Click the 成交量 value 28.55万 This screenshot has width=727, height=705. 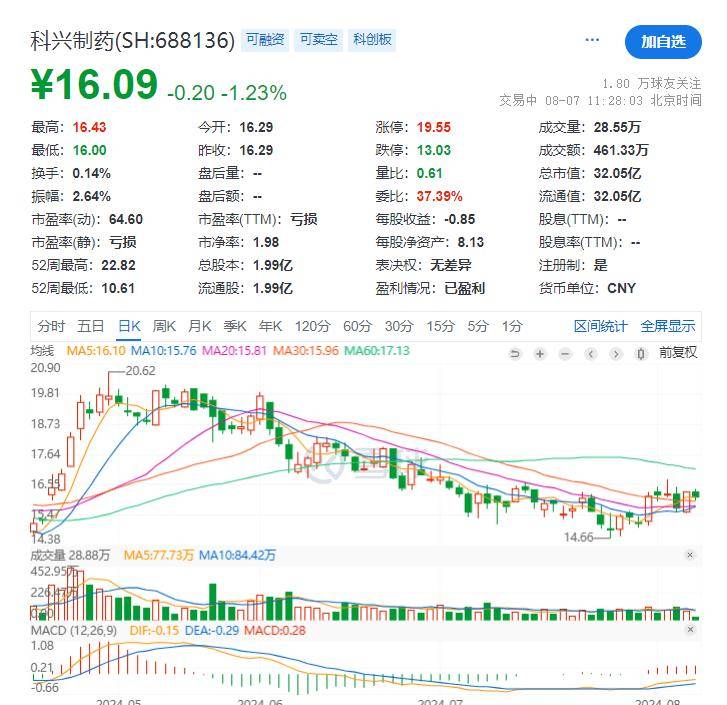(x=617, y=127)
